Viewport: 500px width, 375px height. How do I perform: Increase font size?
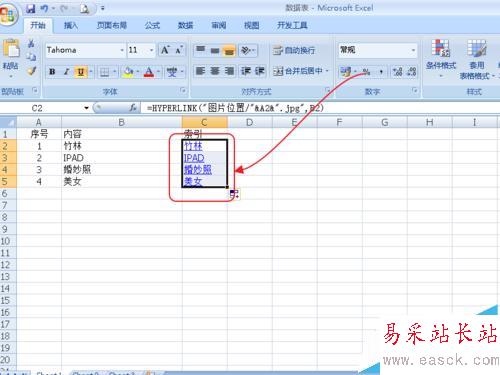pyautogui.click(x=165, y=50)
